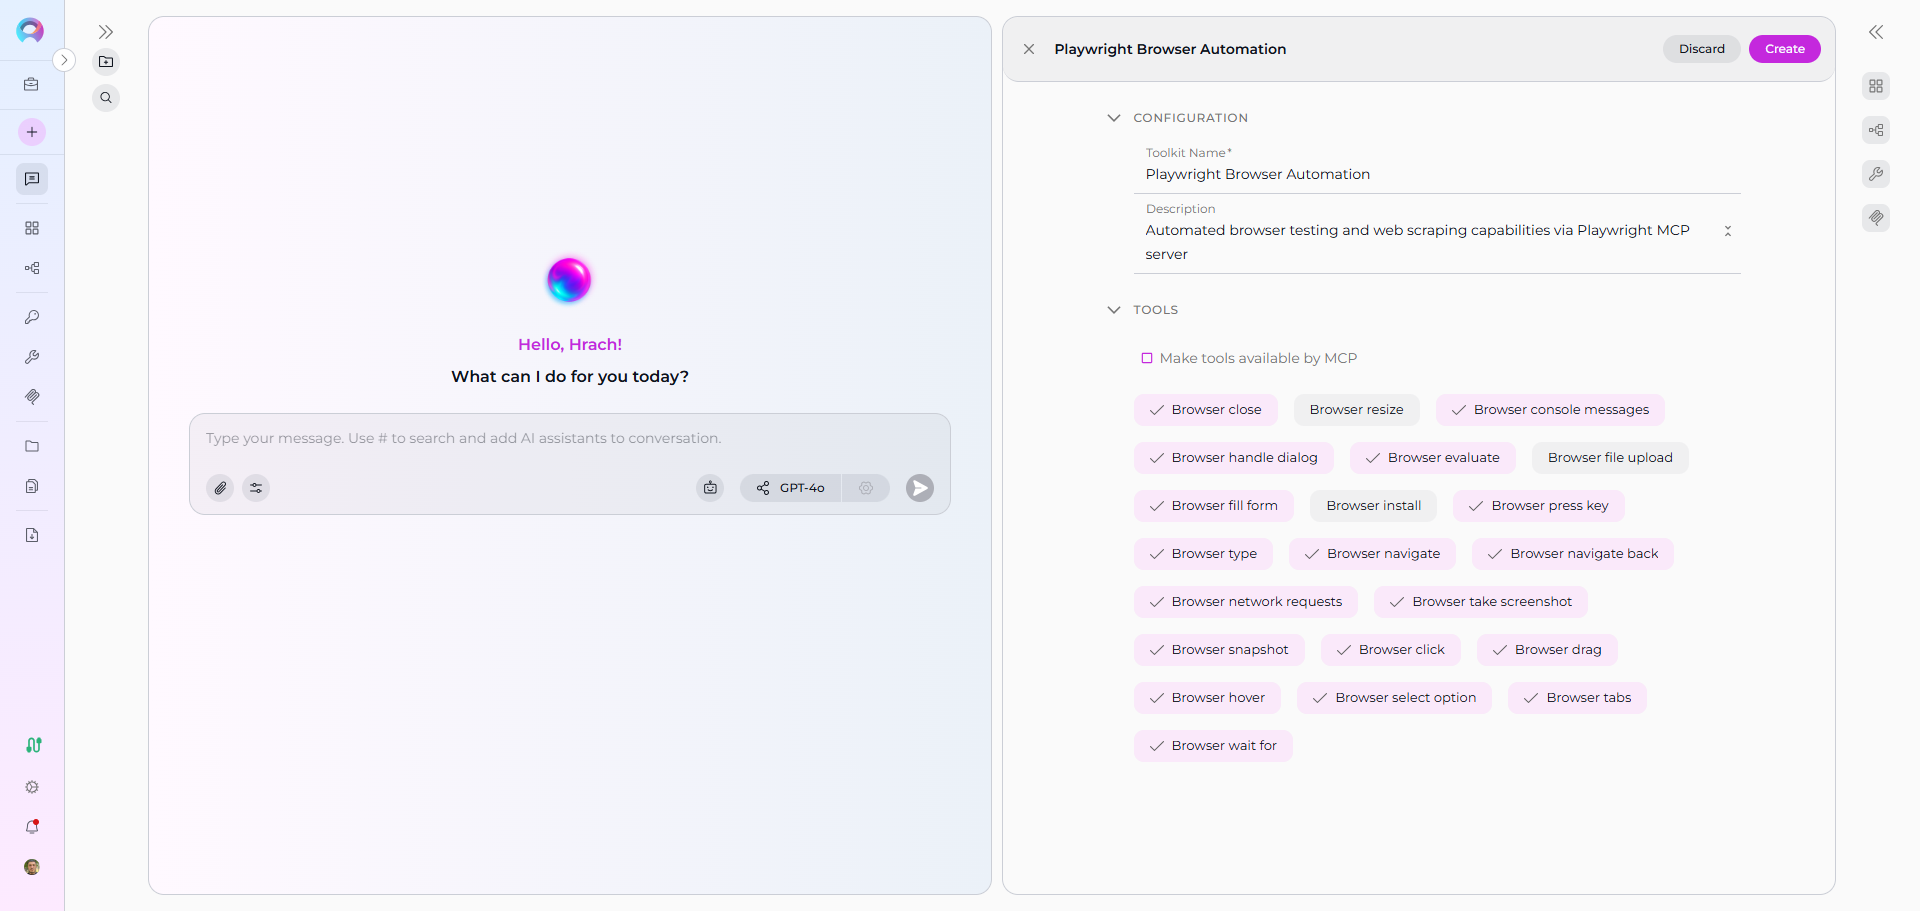Click the attach file paperclip icon
Screen dimensions: 1920x911
point(220,488)
